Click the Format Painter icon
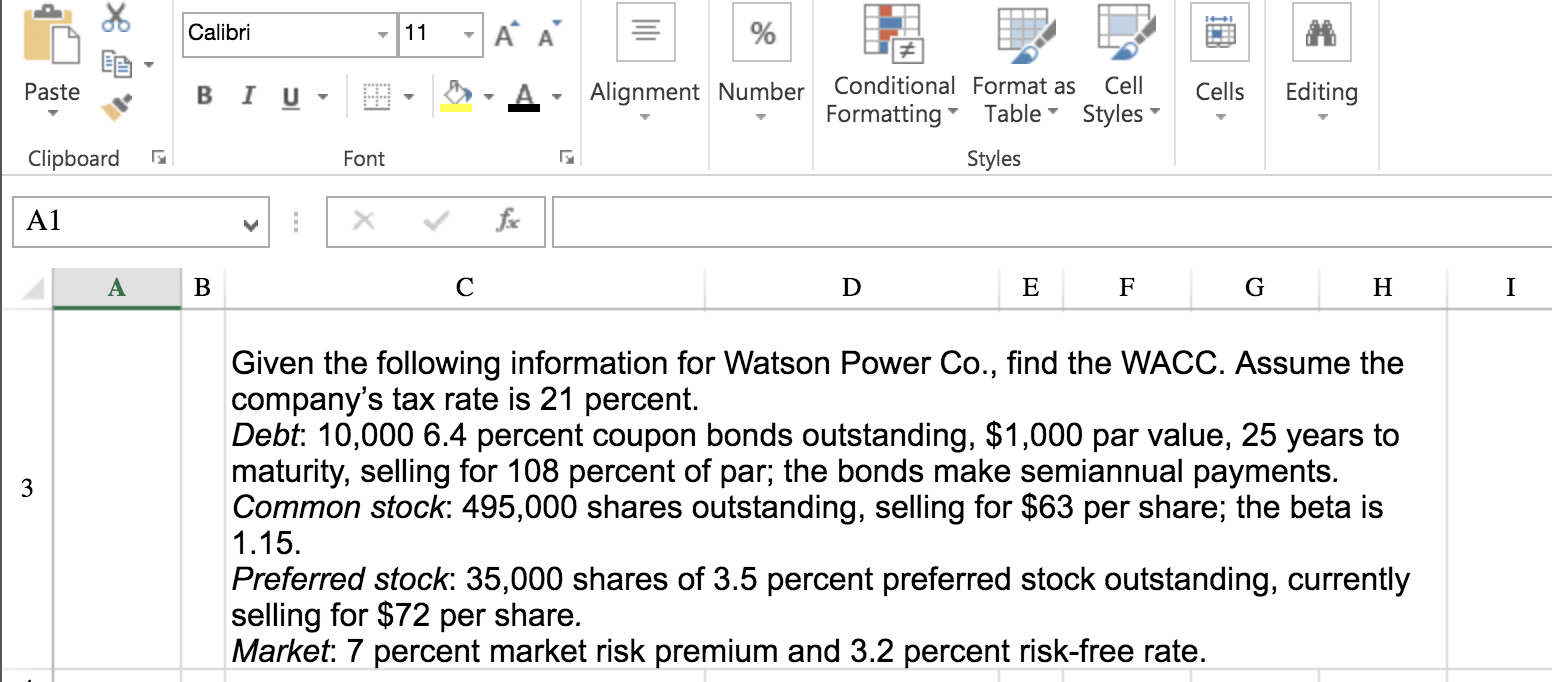Image resolution: width=1552 pixels, height=682 pixels. tap(113, 106)
